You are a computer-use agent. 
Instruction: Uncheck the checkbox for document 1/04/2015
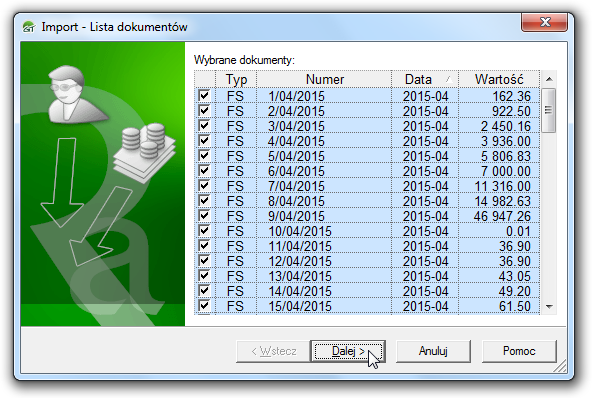(x=204, y=95)
